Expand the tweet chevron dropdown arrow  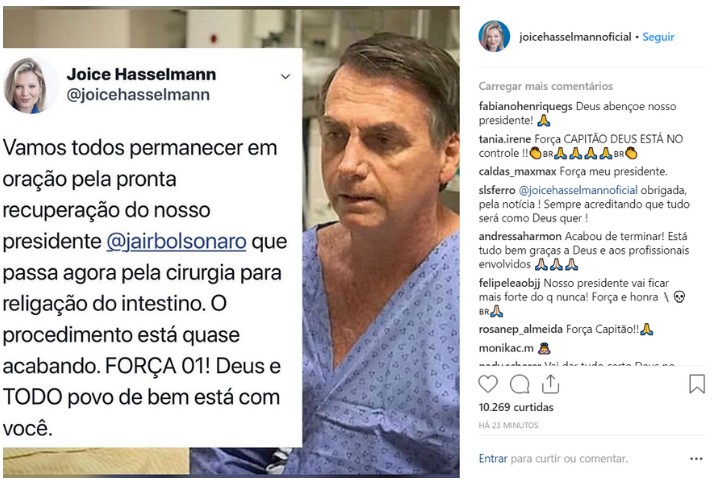tap(285, 77)
